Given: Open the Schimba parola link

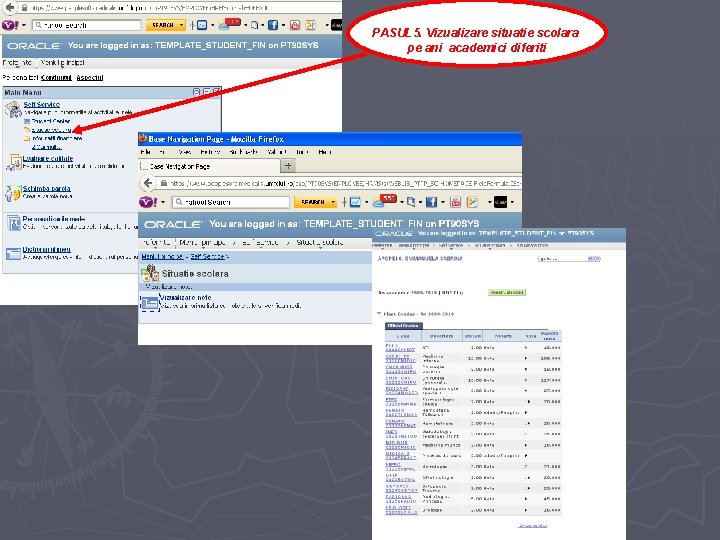Looking at the screenshot, I should point(46,188).
